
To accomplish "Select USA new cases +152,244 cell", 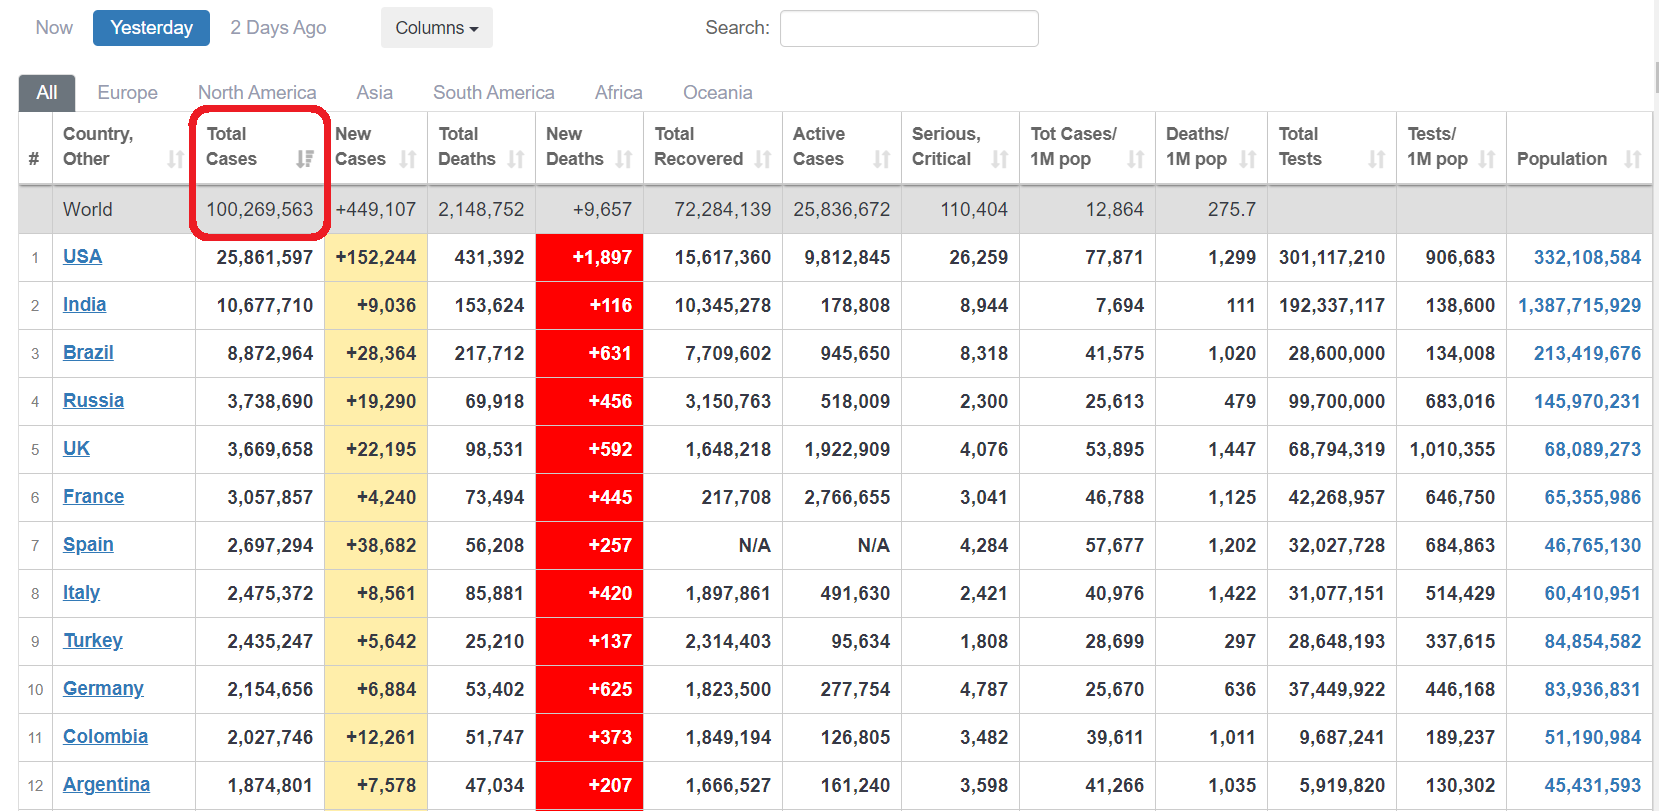I will (x=376, y=258).
